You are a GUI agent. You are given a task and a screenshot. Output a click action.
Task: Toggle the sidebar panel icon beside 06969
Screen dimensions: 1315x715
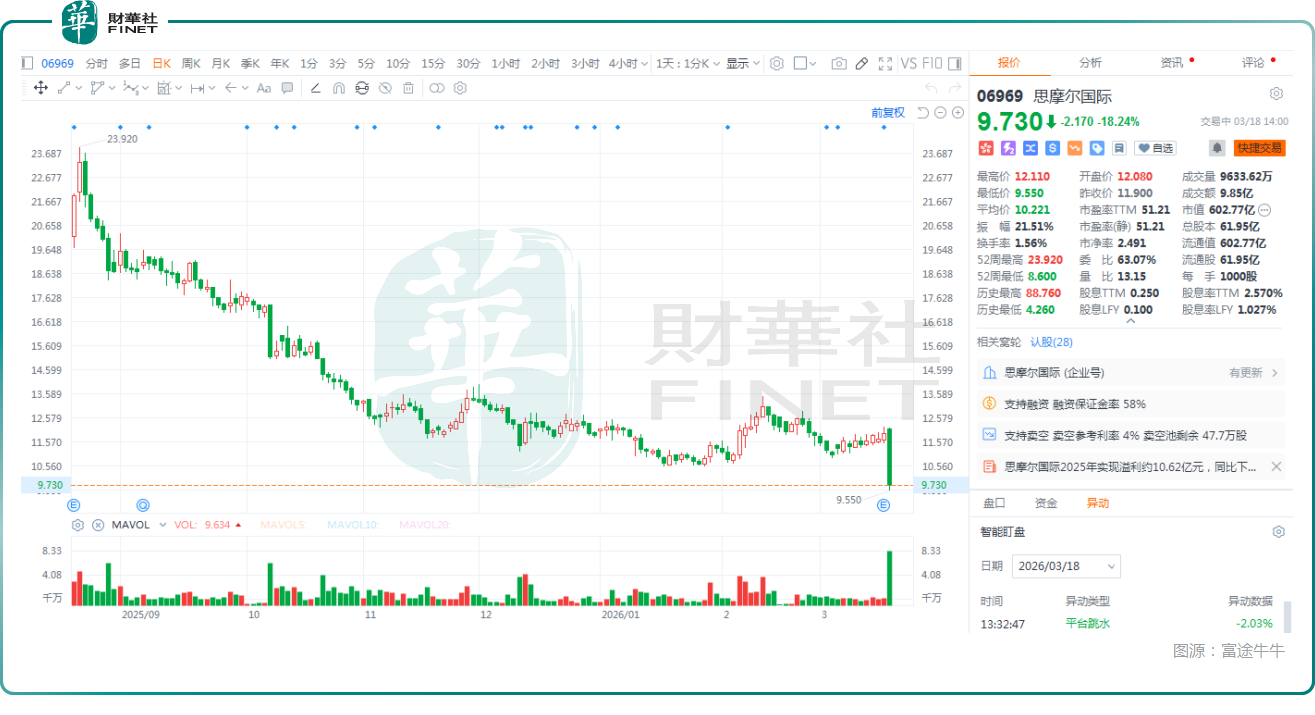(x=28, y=63)
